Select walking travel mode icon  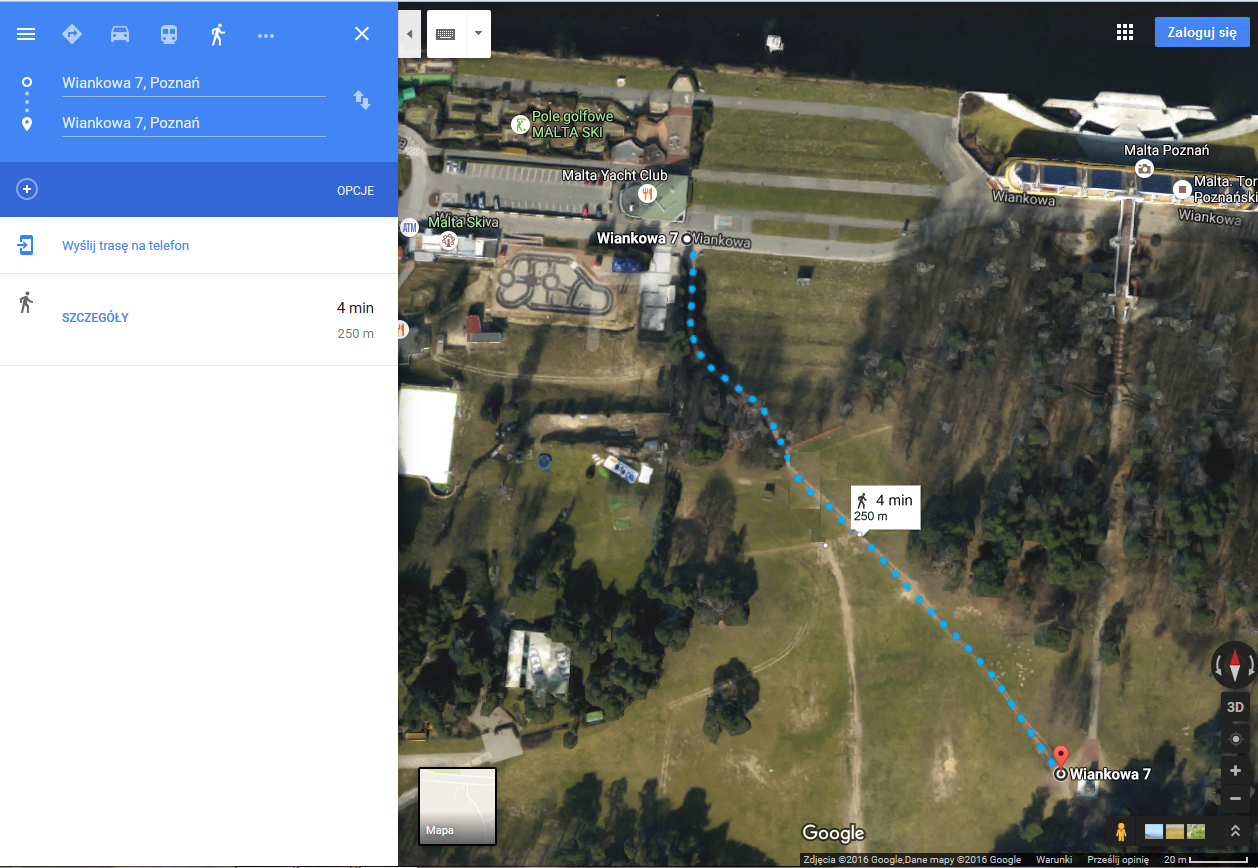(x=217, y=34)
